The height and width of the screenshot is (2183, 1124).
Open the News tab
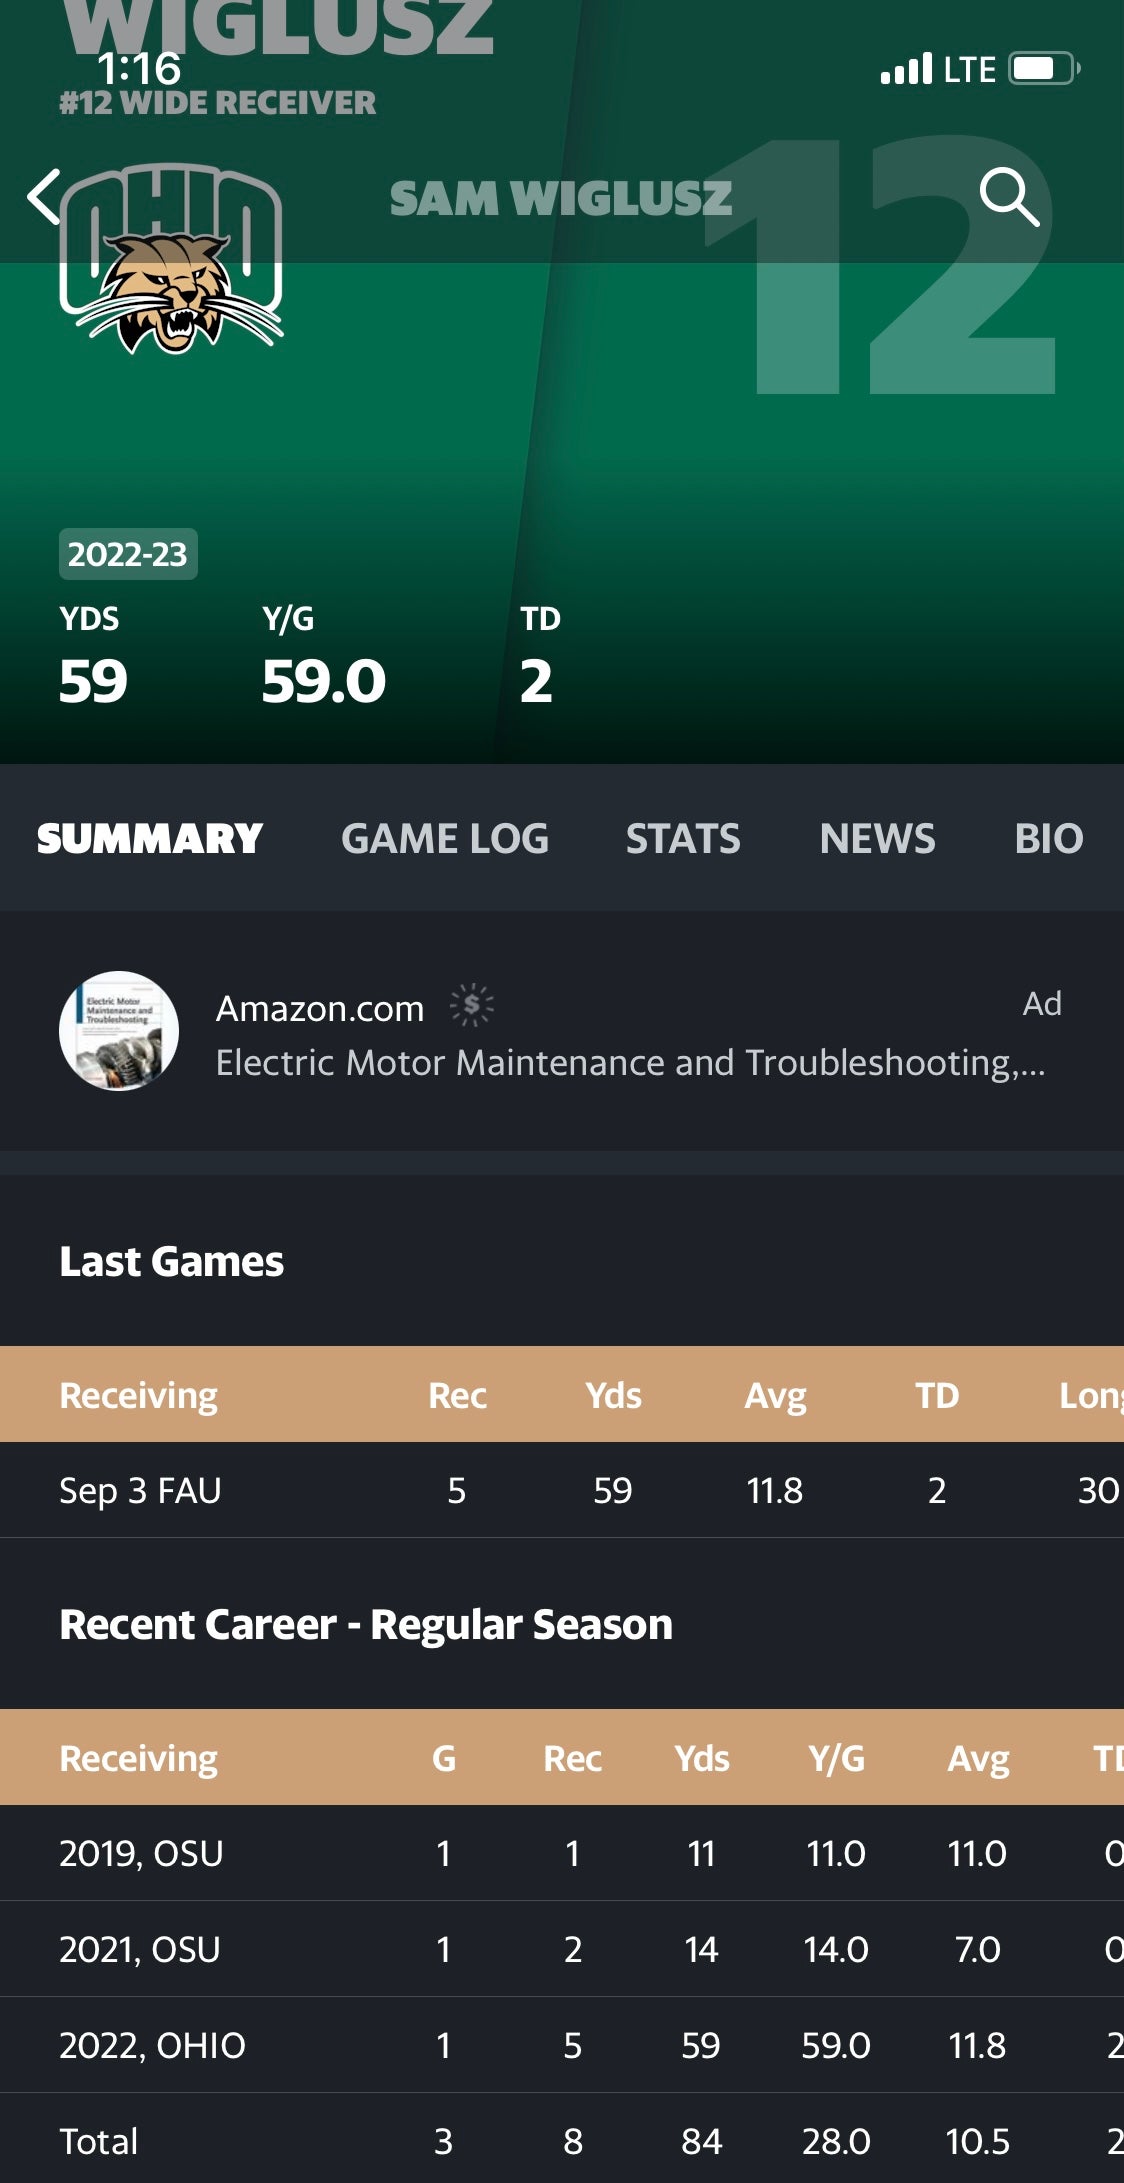tap(877, 838)
